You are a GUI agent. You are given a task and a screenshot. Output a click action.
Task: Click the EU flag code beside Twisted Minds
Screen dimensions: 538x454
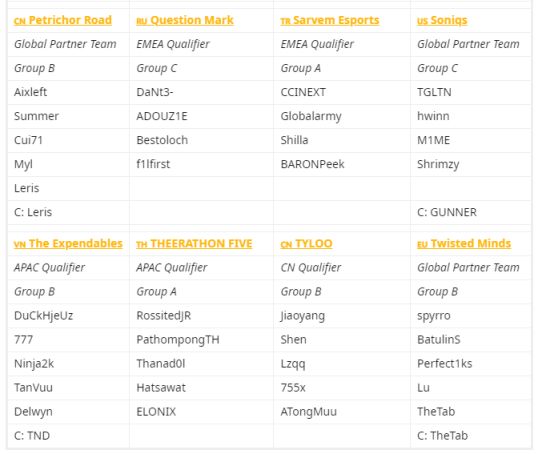click(422, 245)
